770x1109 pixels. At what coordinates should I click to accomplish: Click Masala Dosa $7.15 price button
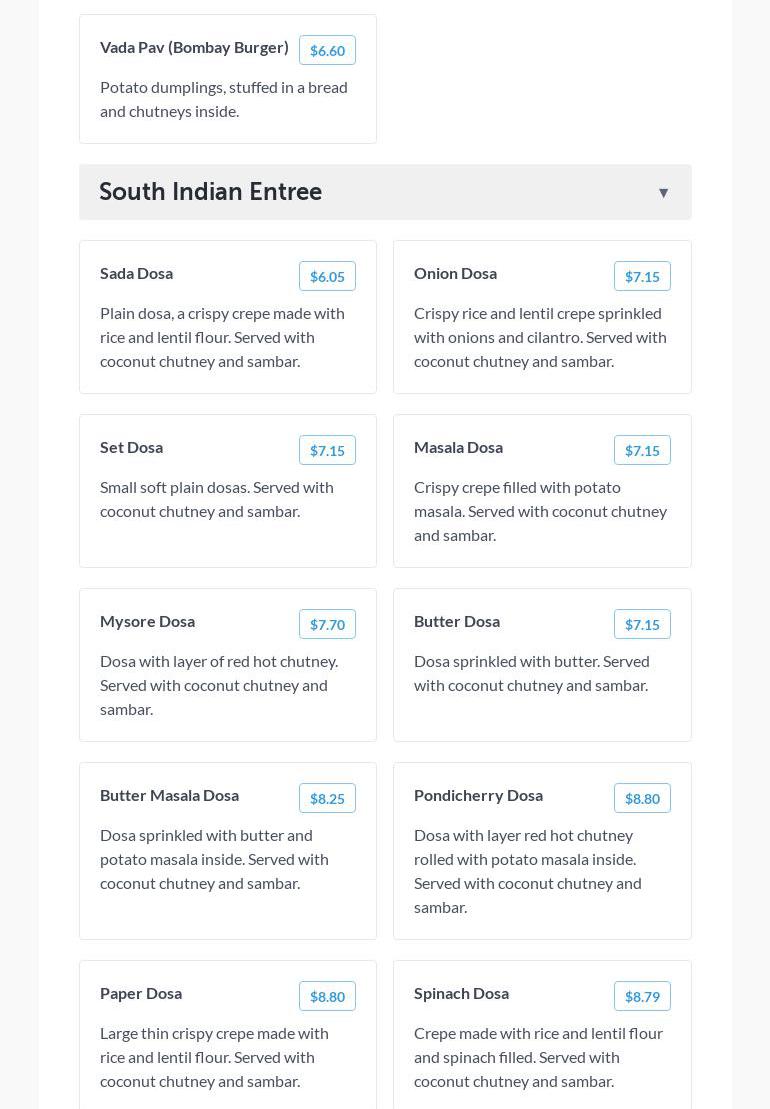[x=642, y=451]
